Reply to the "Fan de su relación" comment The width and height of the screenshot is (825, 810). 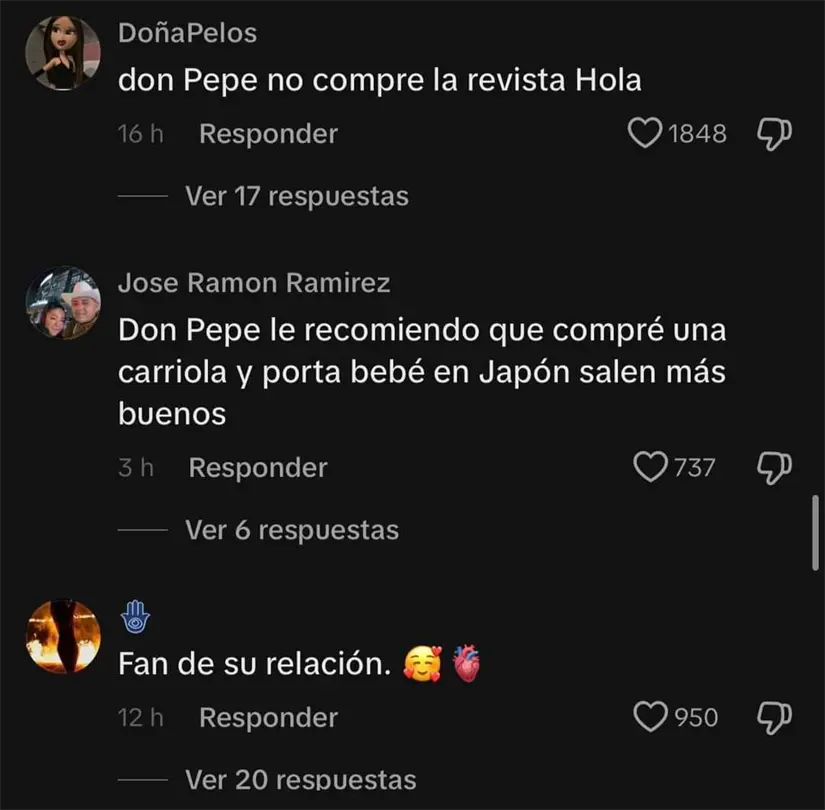(268, 717)
